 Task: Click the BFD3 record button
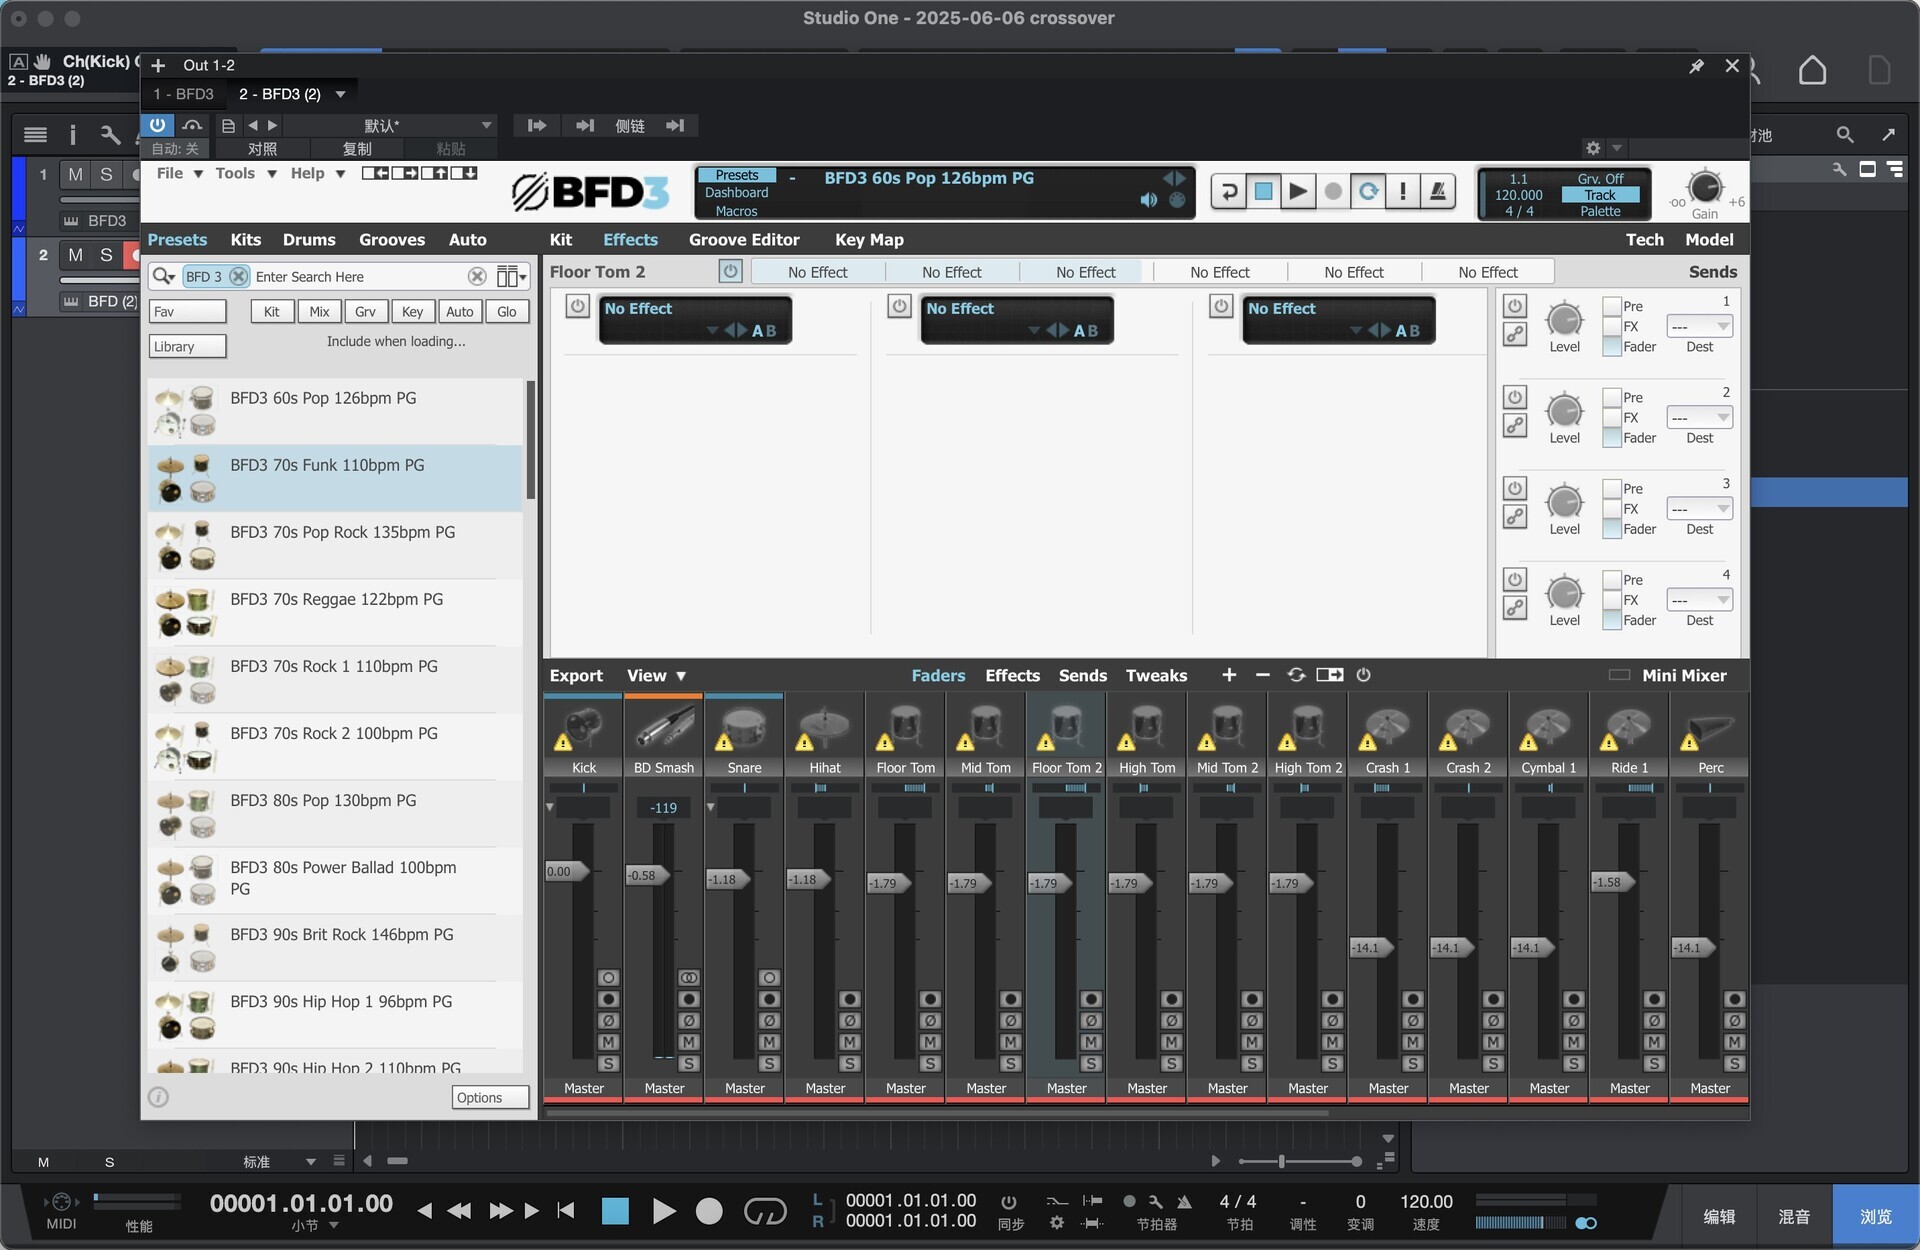[x=1333, y=191]
